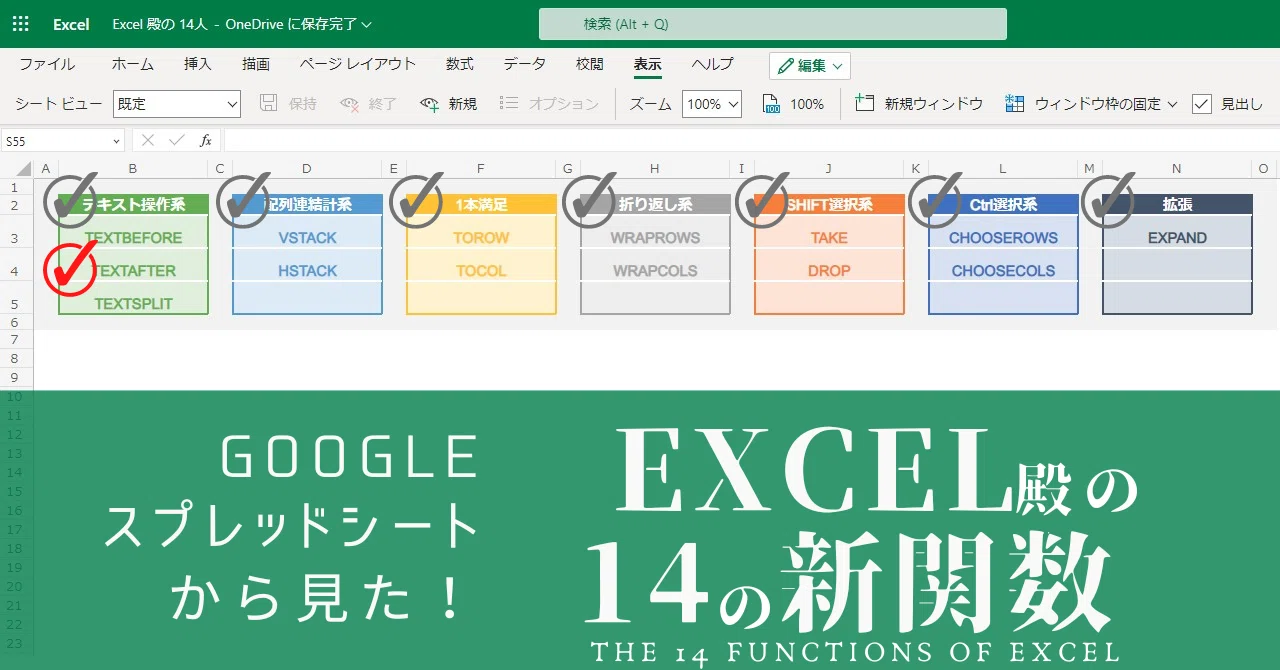Click the red checkmark on TEXTAFTER

pos(70,269)
